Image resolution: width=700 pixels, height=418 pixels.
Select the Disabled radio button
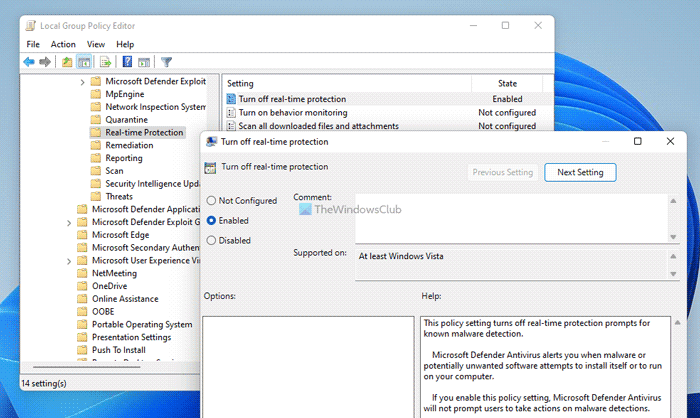(211, 240)
